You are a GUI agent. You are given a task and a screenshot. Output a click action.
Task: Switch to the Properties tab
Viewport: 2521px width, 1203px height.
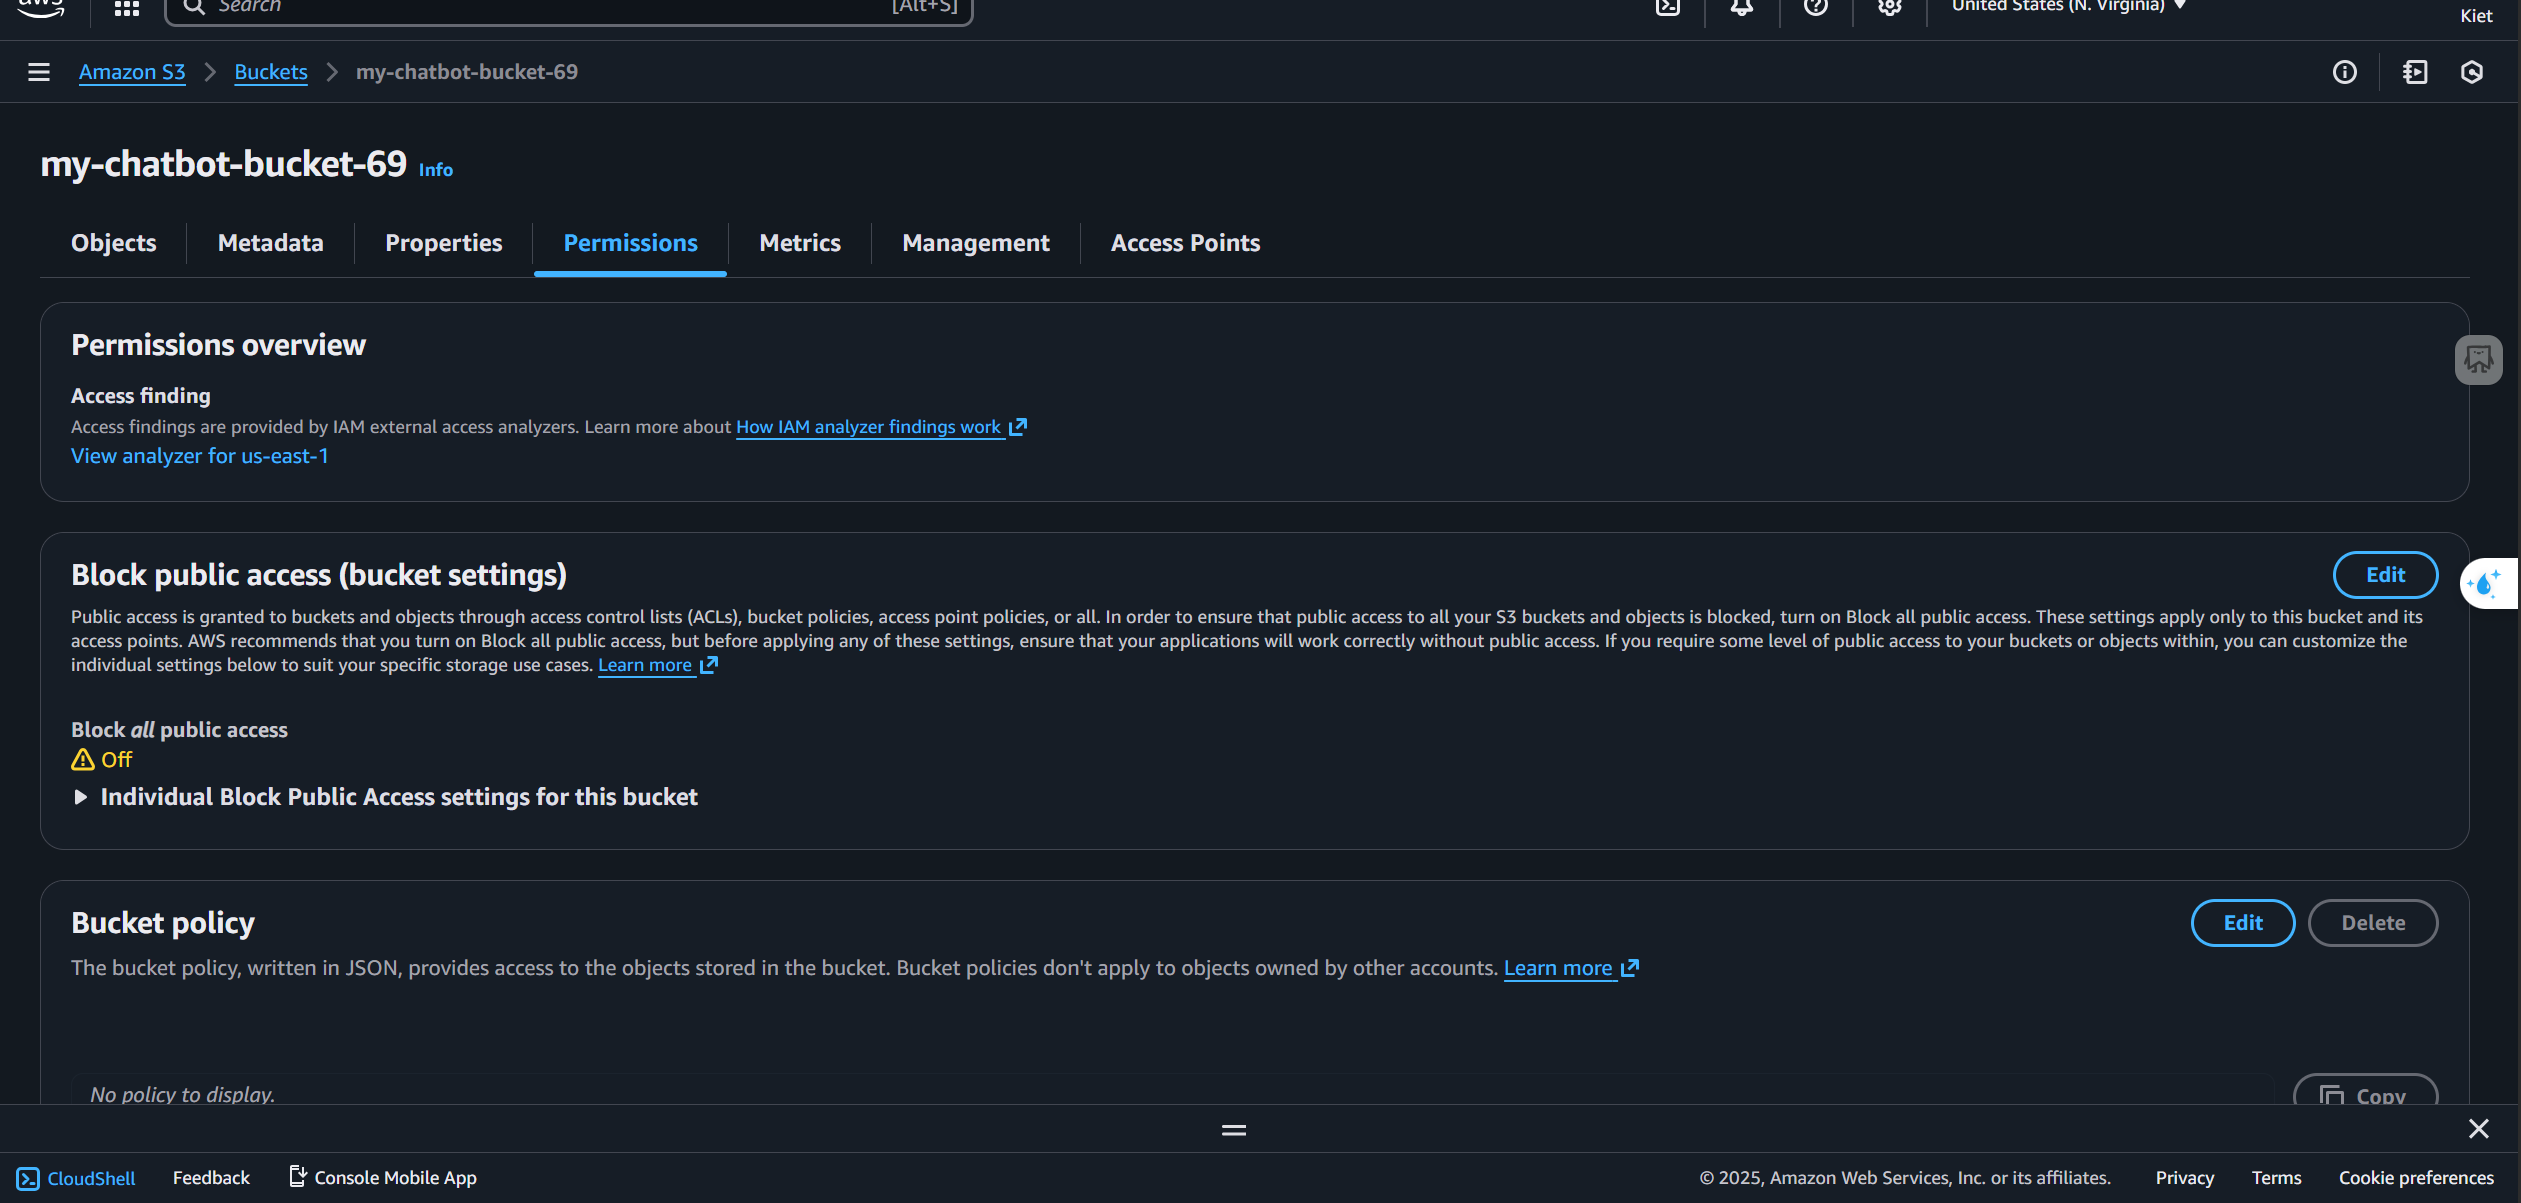coord(443,243)
